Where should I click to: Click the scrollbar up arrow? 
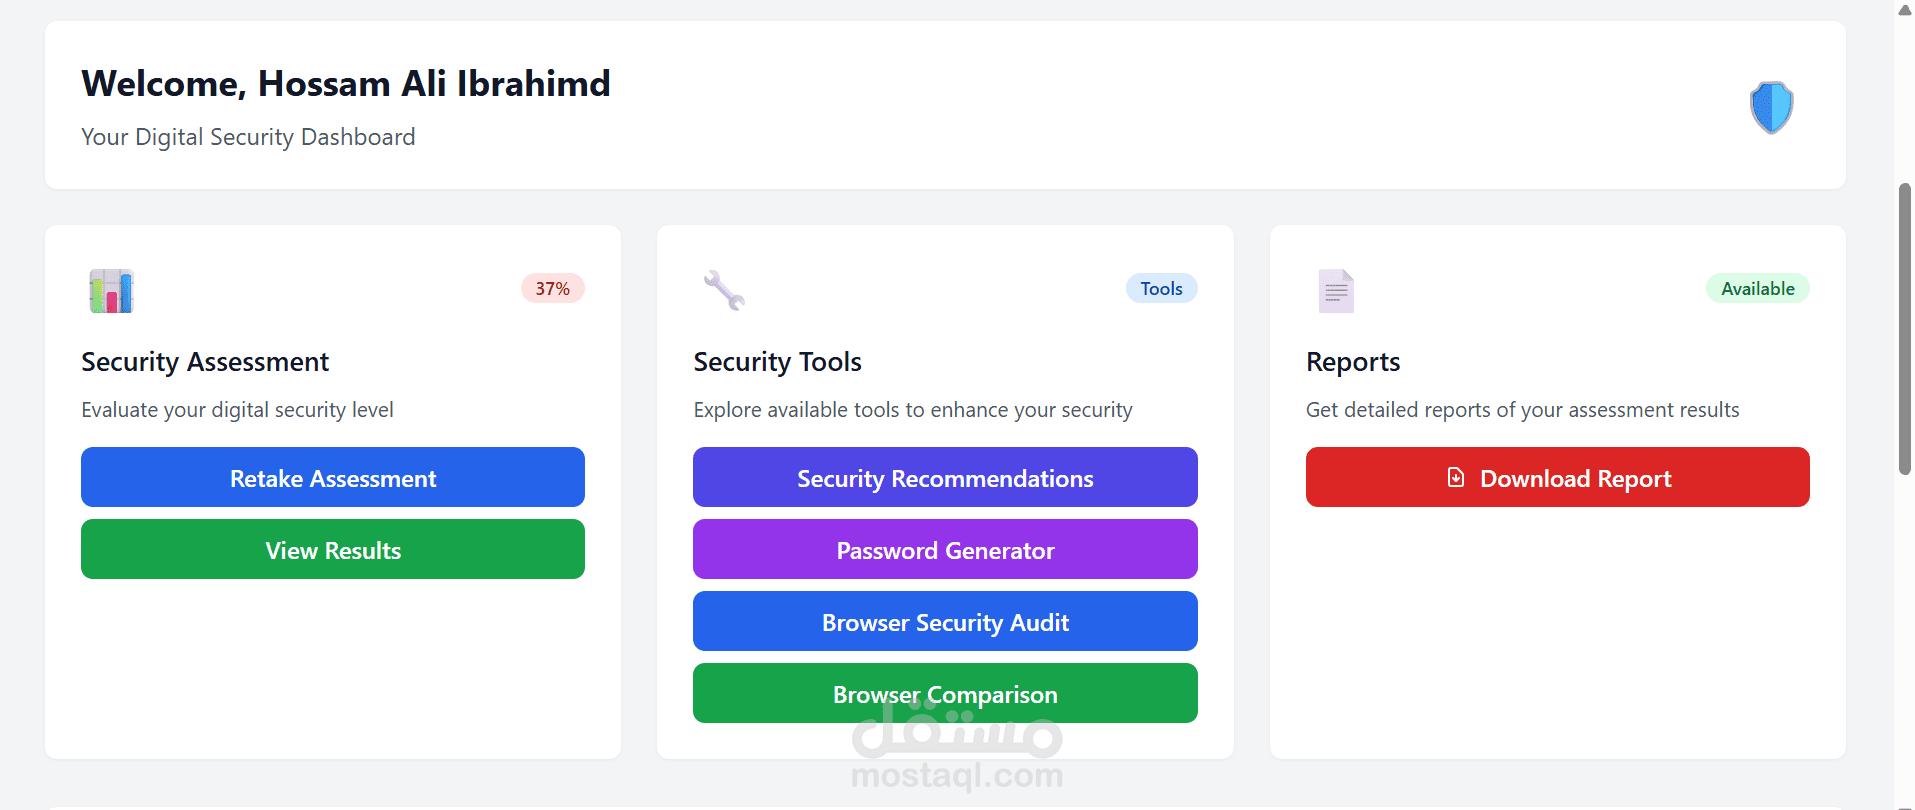(1904, 10)
